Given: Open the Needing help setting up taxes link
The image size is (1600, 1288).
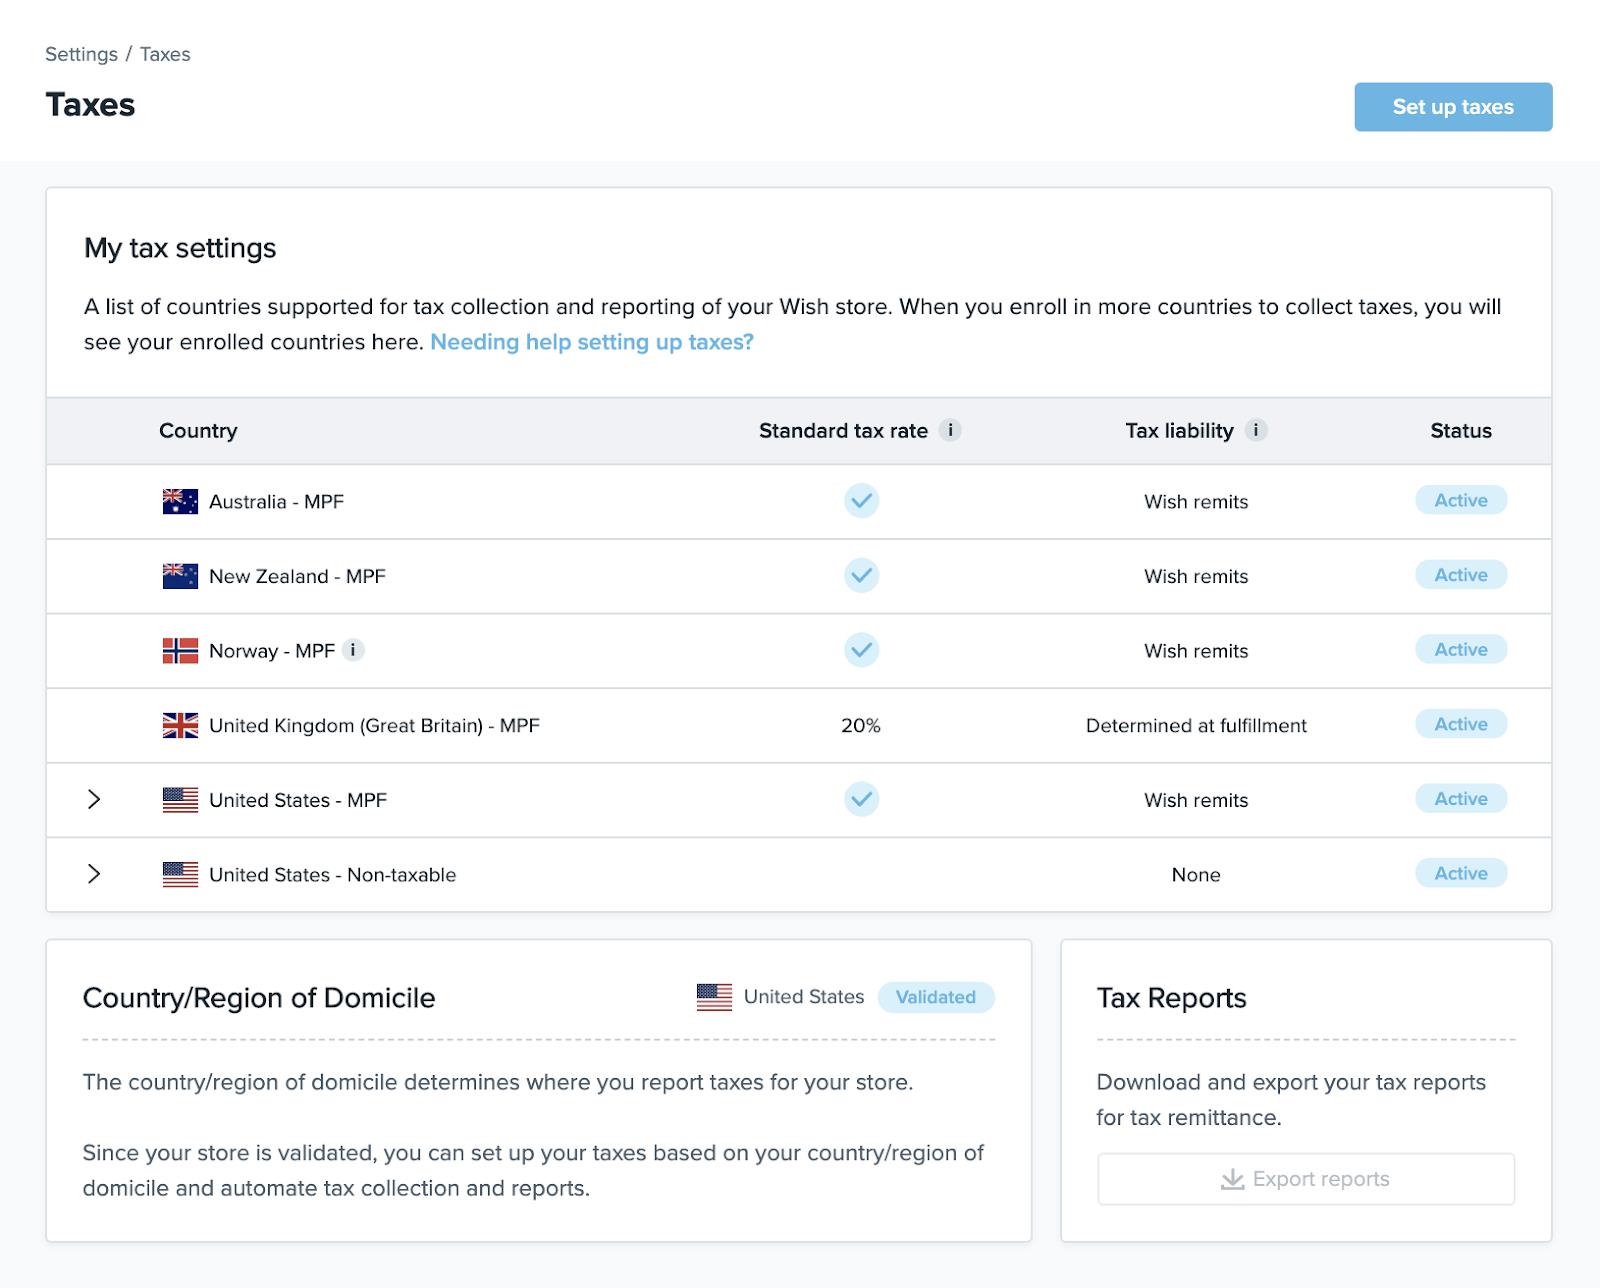Looking at the screenshot, I should [x=591, y=342].
